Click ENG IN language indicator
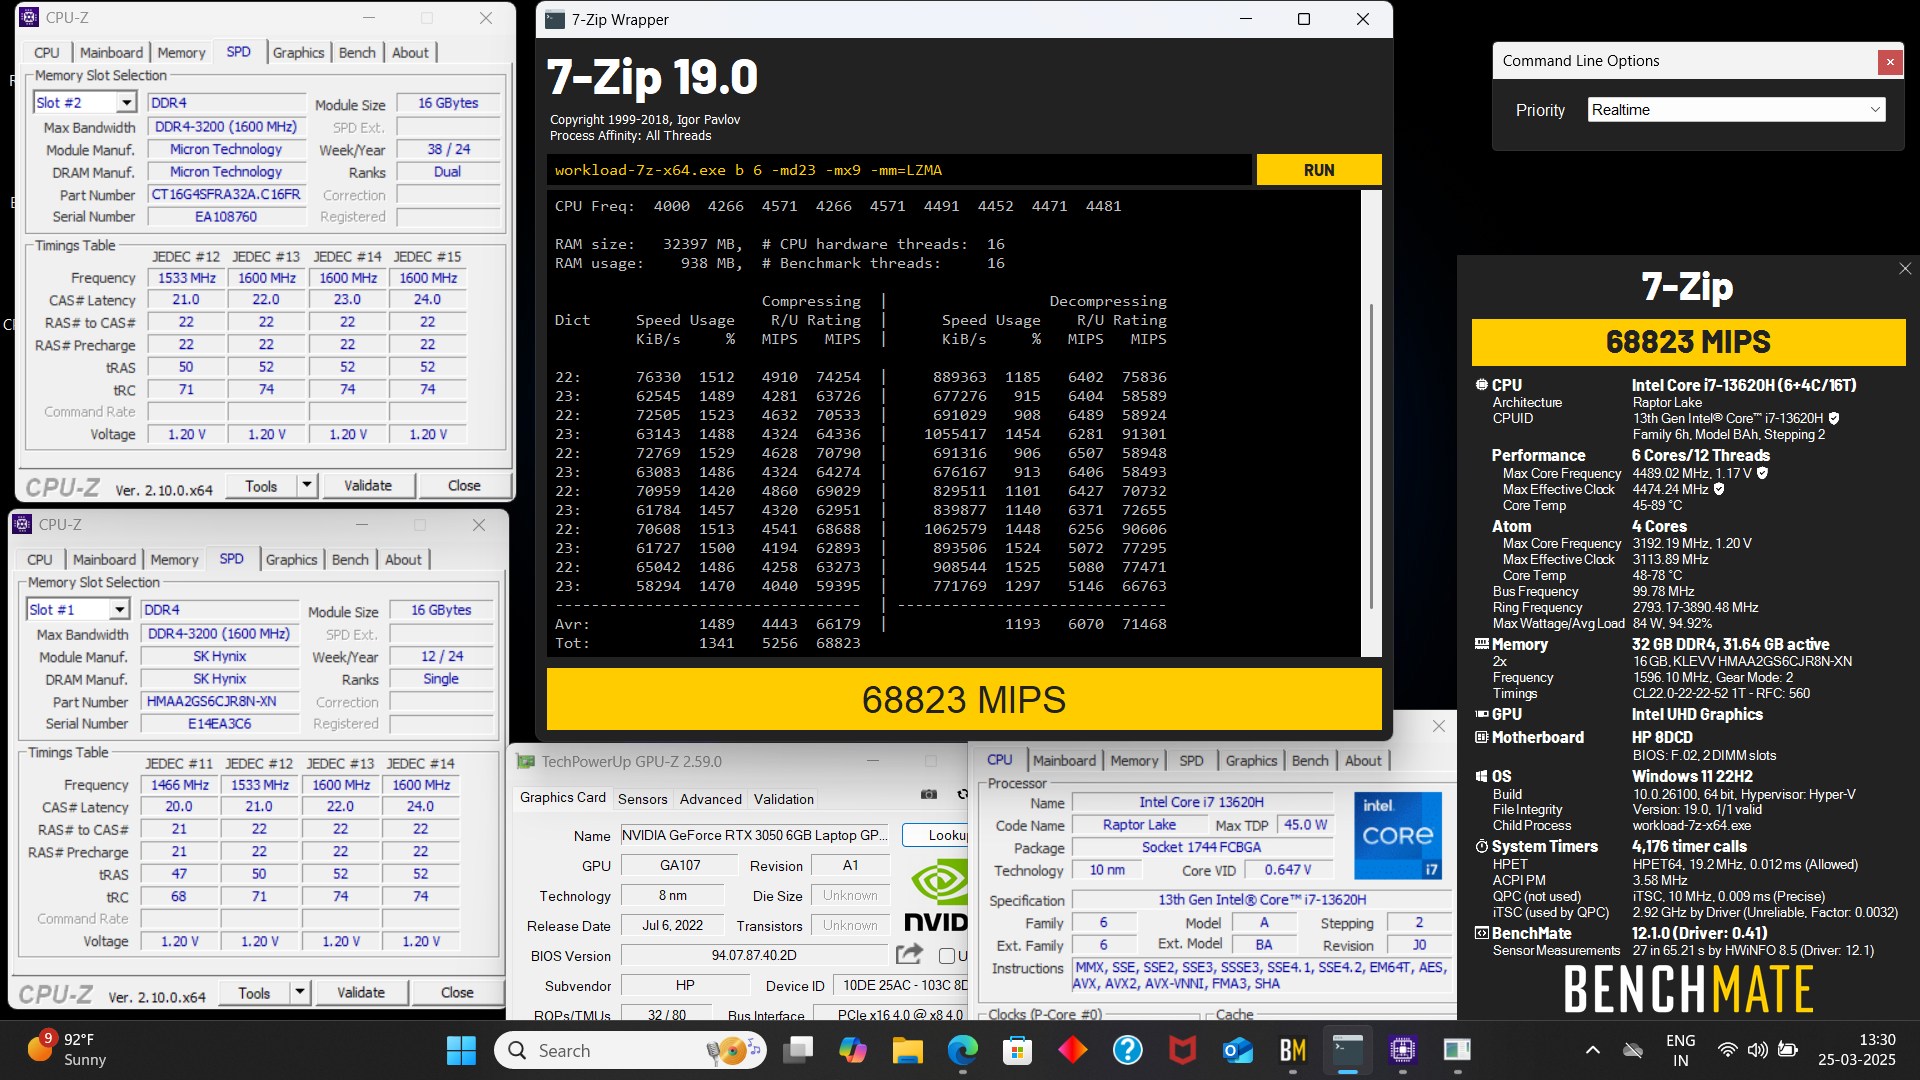The height and width of the screenshot is (1080, 1920). pyautogui.click(x=1680, y=1050)
